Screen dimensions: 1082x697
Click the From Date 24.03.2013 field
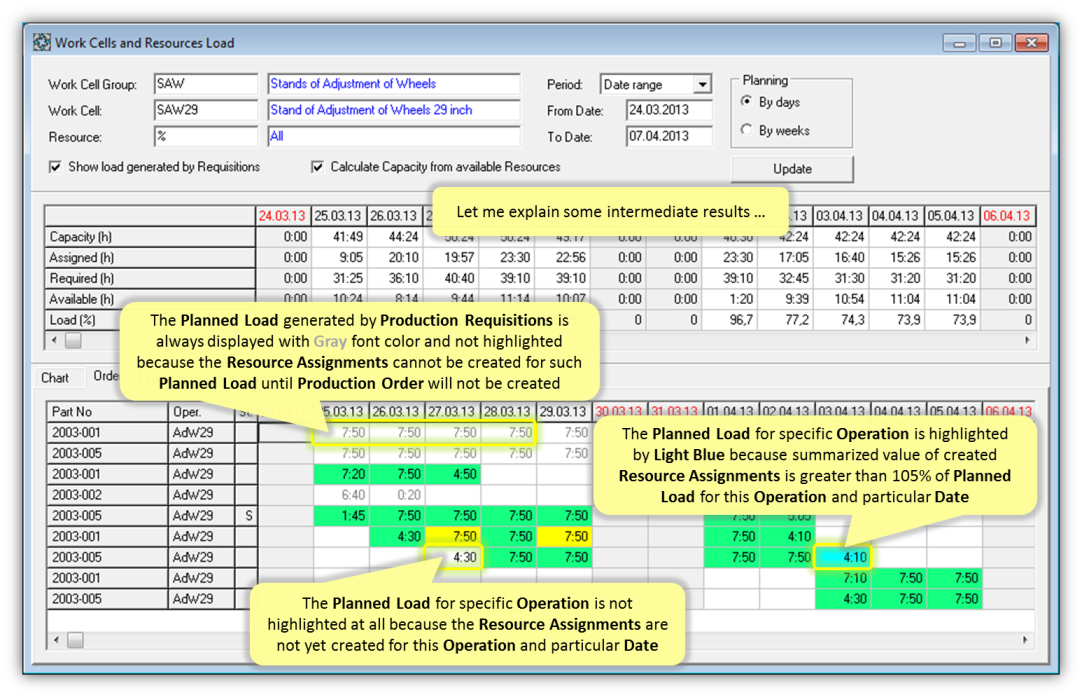coord(669,110)
